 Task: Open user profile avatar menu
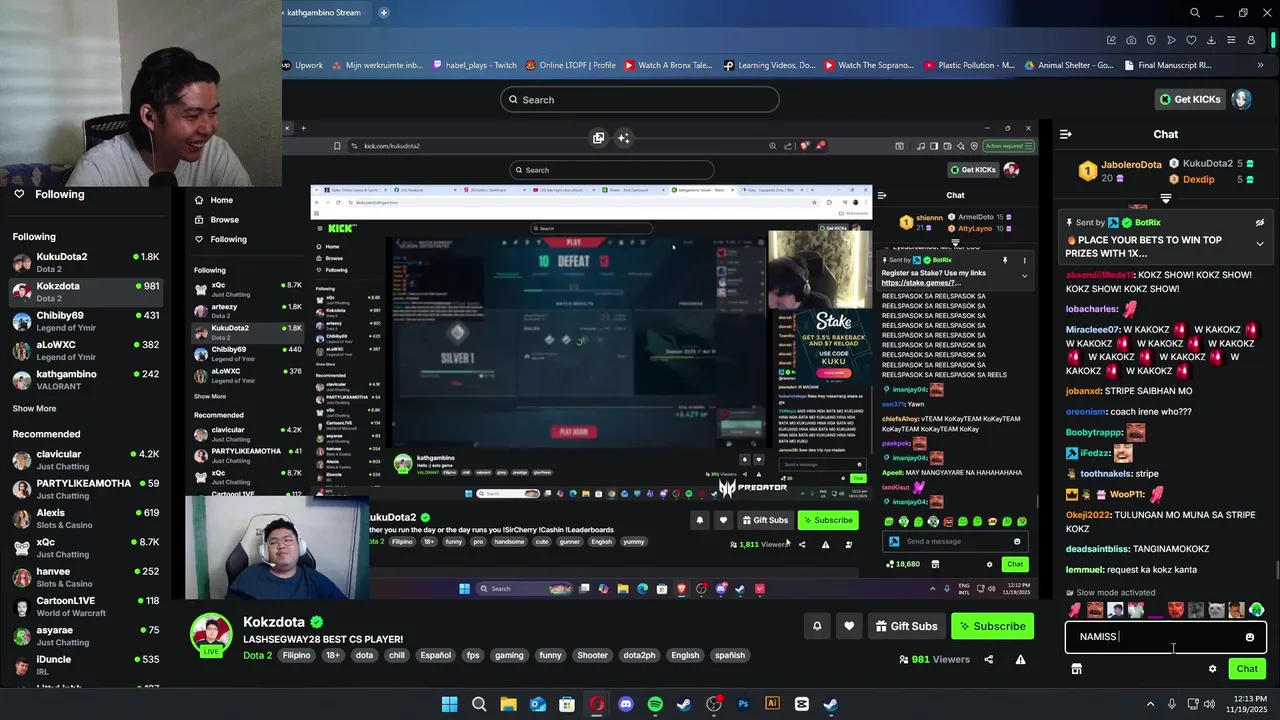point(1241,99)
